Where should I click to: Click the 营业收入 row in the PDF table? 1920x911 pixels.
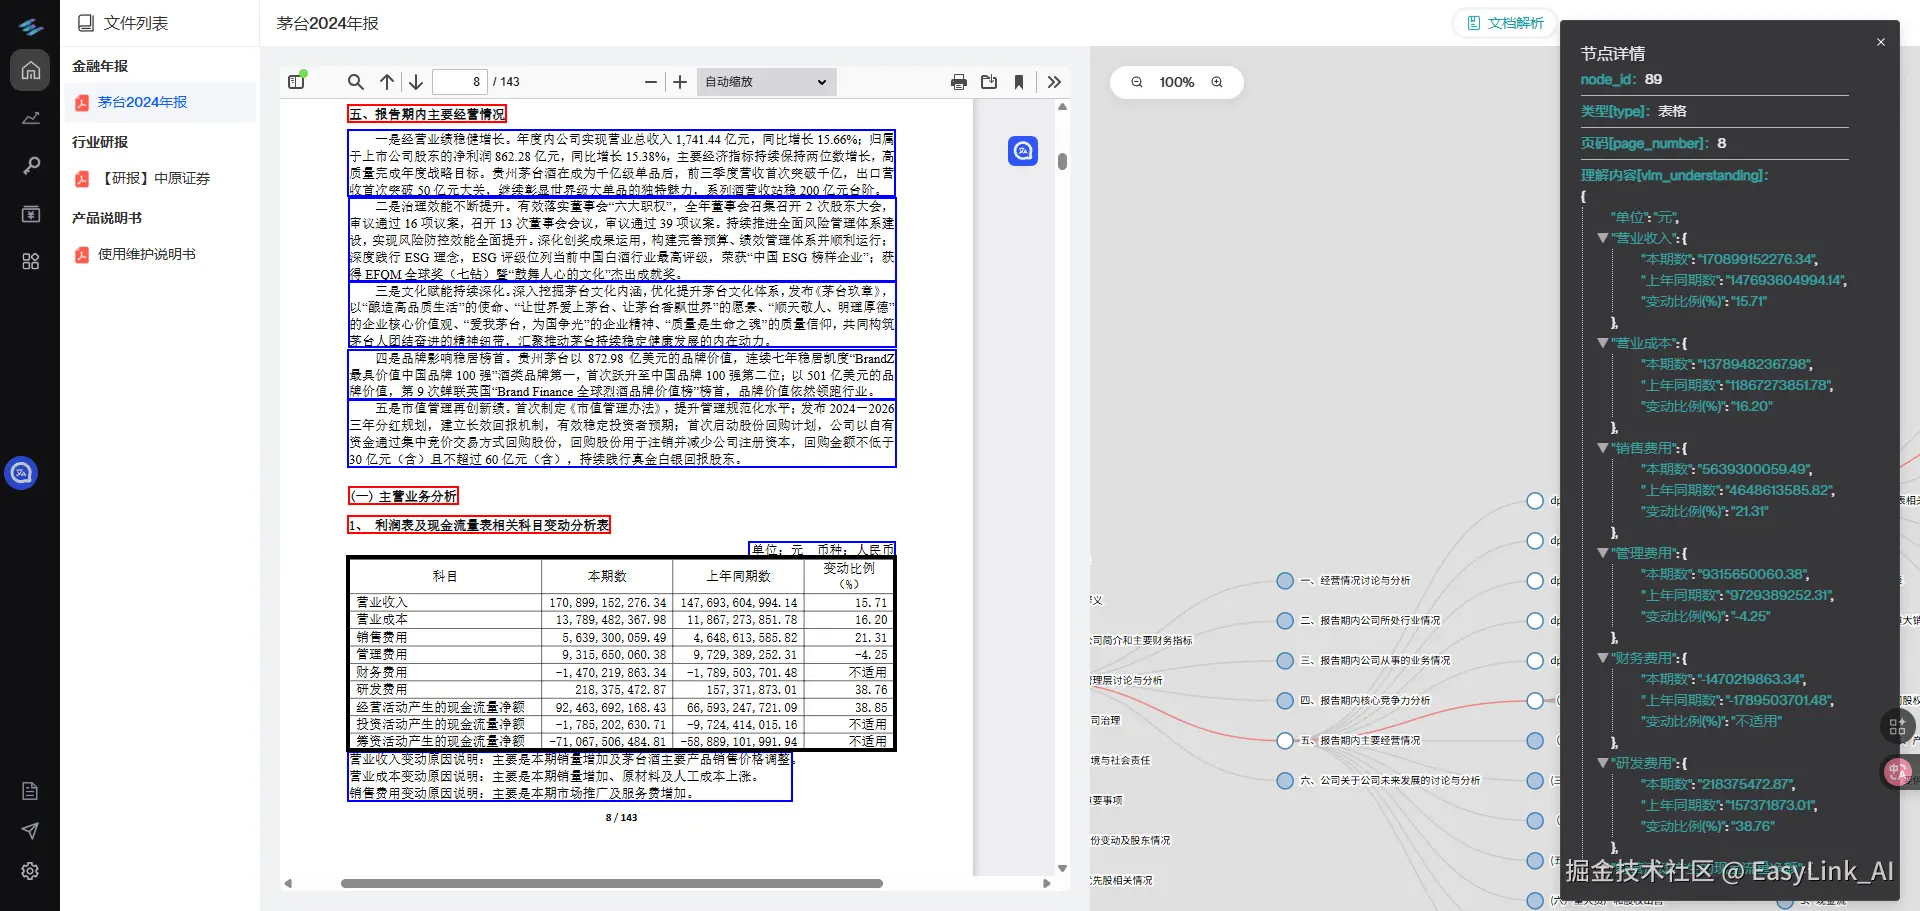click(x=621, y=603)
